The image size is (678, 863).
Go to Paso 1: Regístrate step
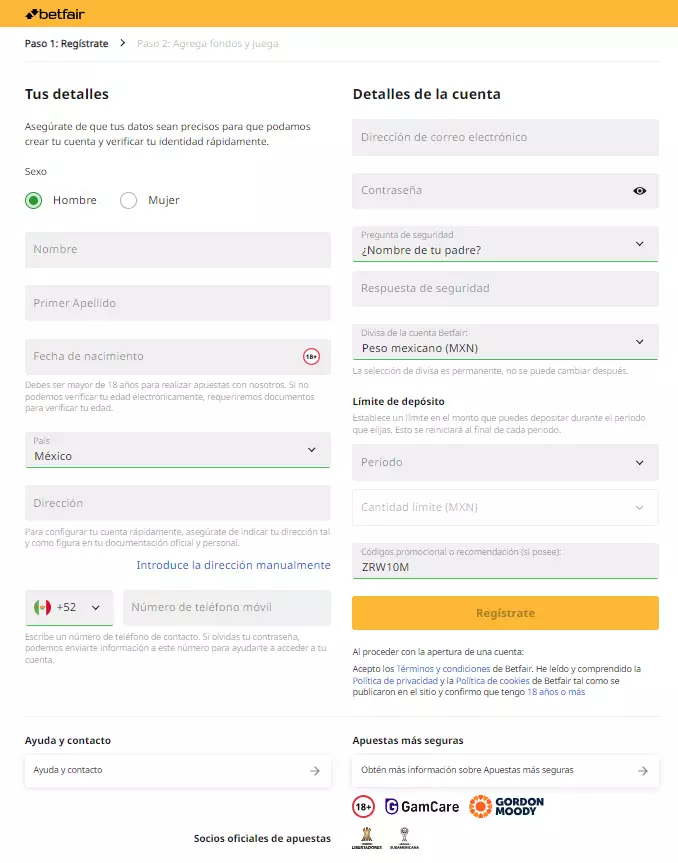[x=67, y=43]
